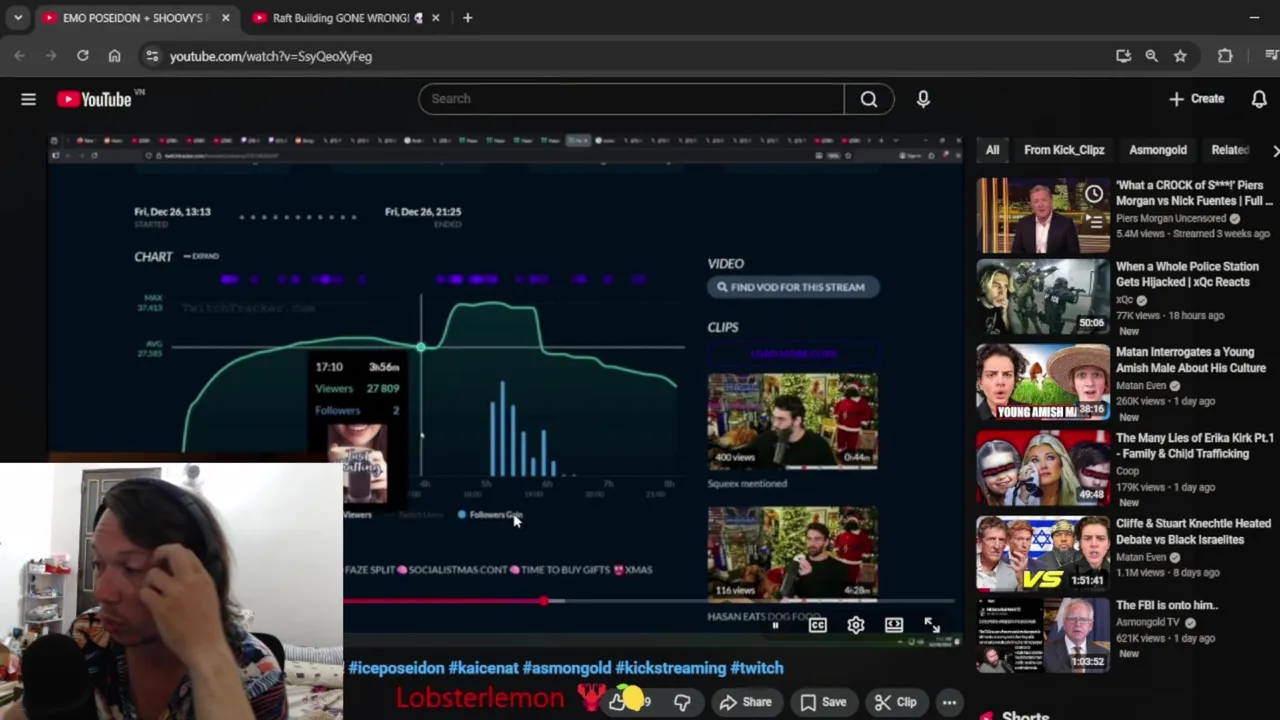
Task: Open browser extensions puzzle icon
Action: [x=1225, y=56]
